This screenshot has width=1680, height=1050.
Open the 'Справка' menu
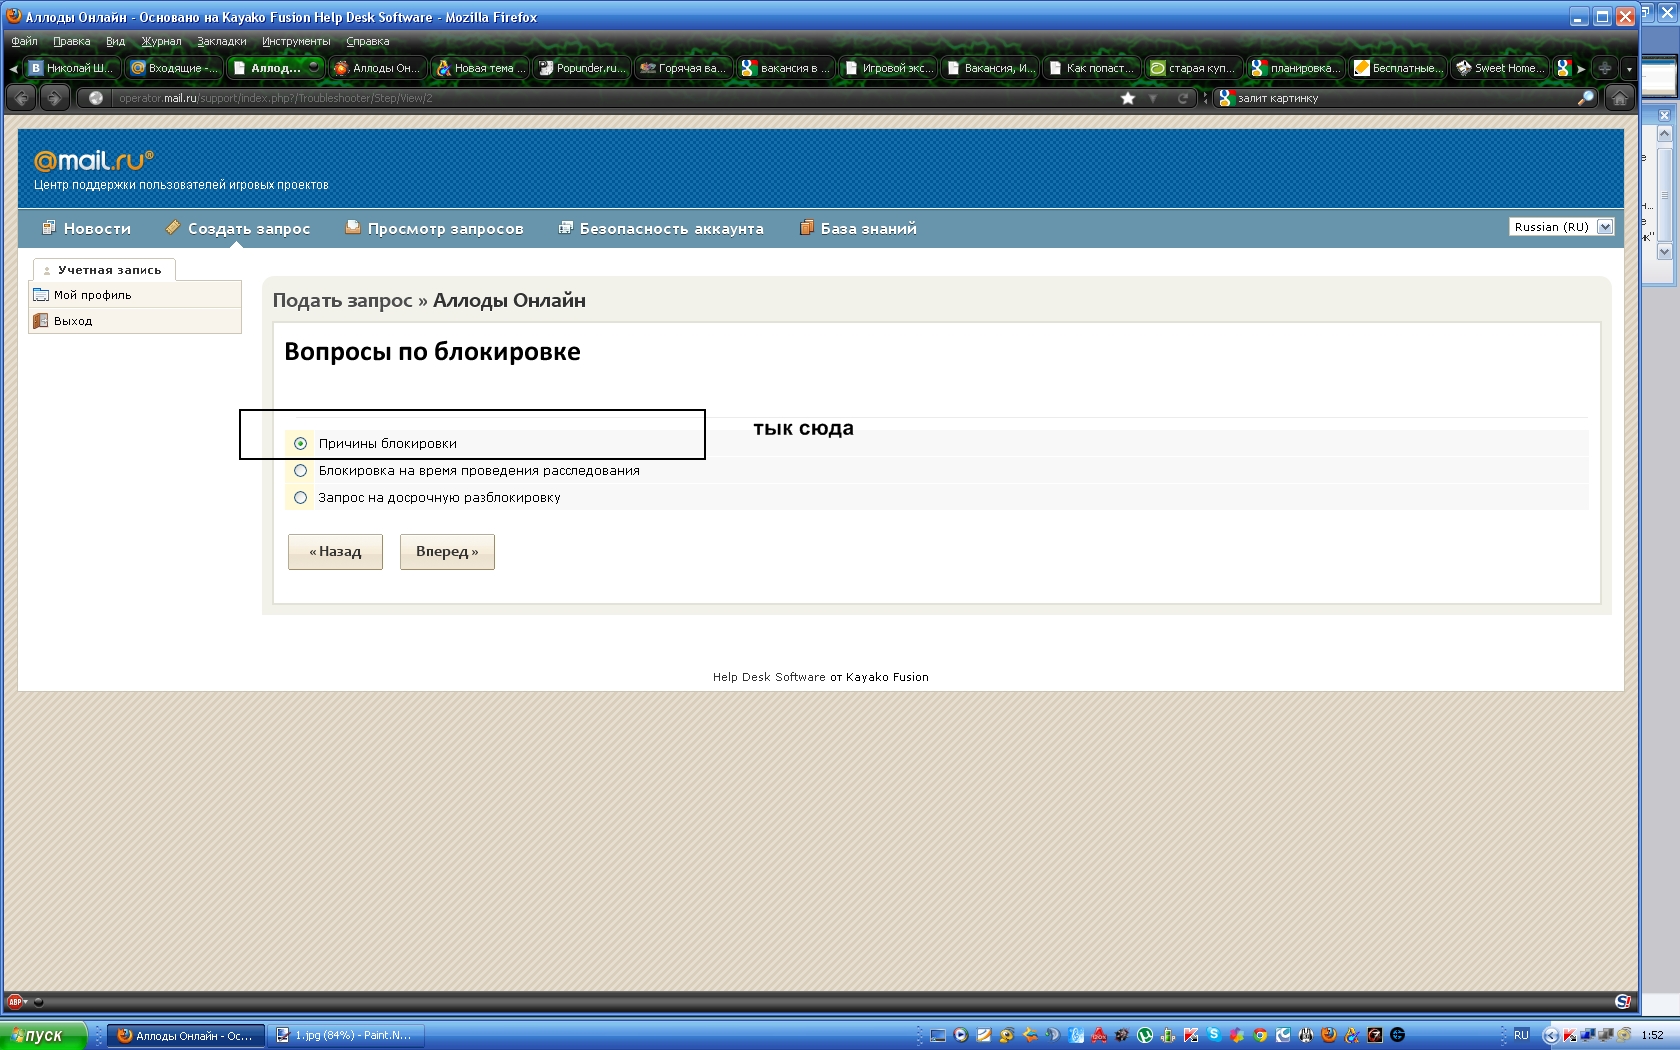tap(367, 41)
